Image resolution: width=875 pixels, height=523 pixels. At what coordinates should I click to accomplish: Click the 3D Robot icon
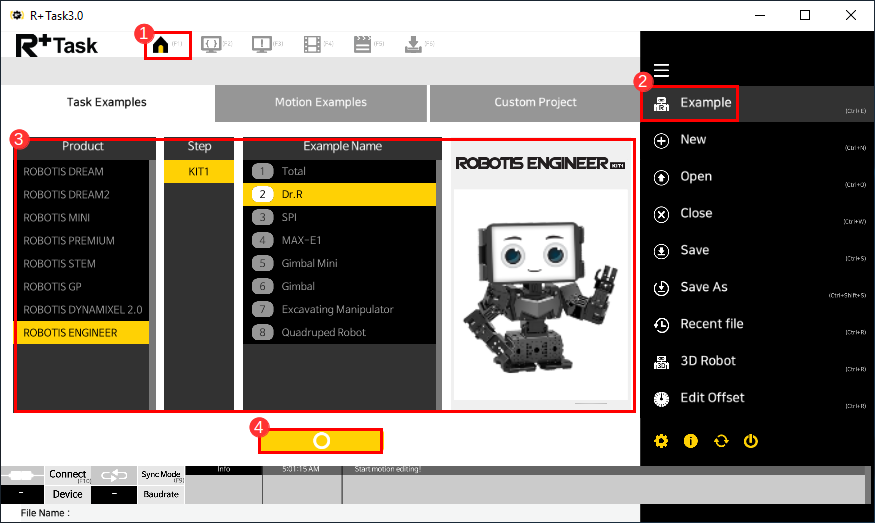[x=661, y=362]
